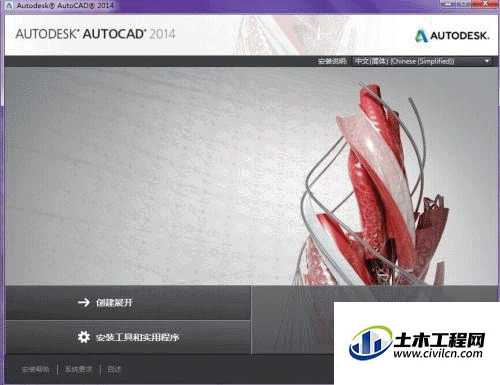
Task: Click the 创建展开 button
Action: point(128,303)
